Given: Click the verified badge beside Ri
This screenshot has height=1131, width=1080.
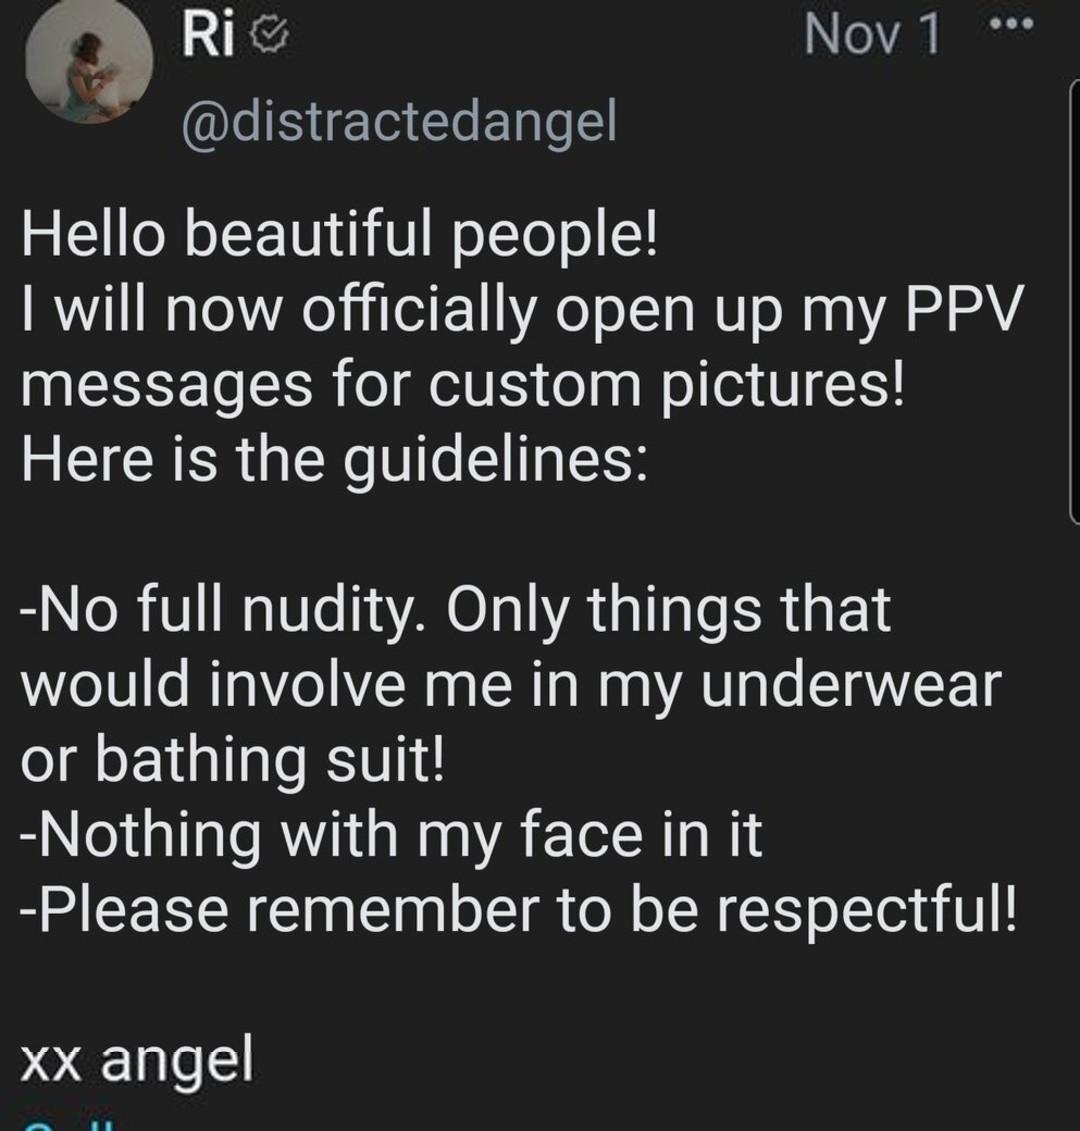Looking at the screenshot, I should point(269,37).
